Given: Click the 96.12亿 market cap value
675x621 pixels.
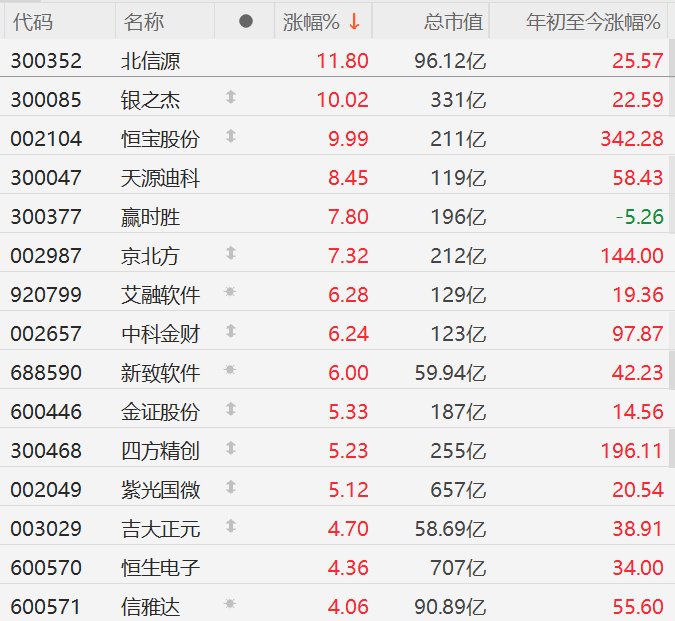Looking at the screenshot, I should [x=450, y=61].
